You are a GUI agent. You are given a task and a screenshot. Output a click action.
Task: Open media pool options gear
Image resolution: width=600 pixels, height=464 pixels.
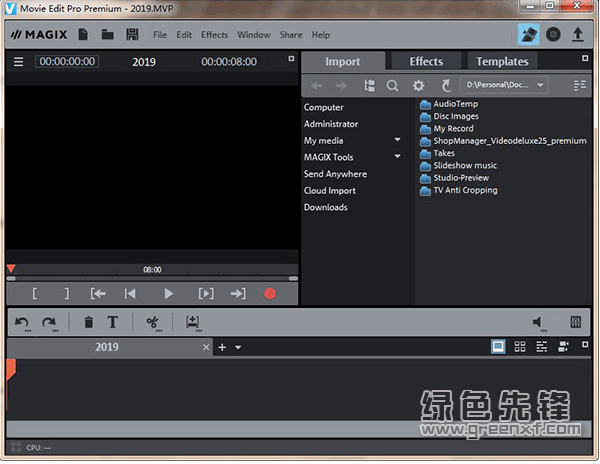(x=418, y=85)
